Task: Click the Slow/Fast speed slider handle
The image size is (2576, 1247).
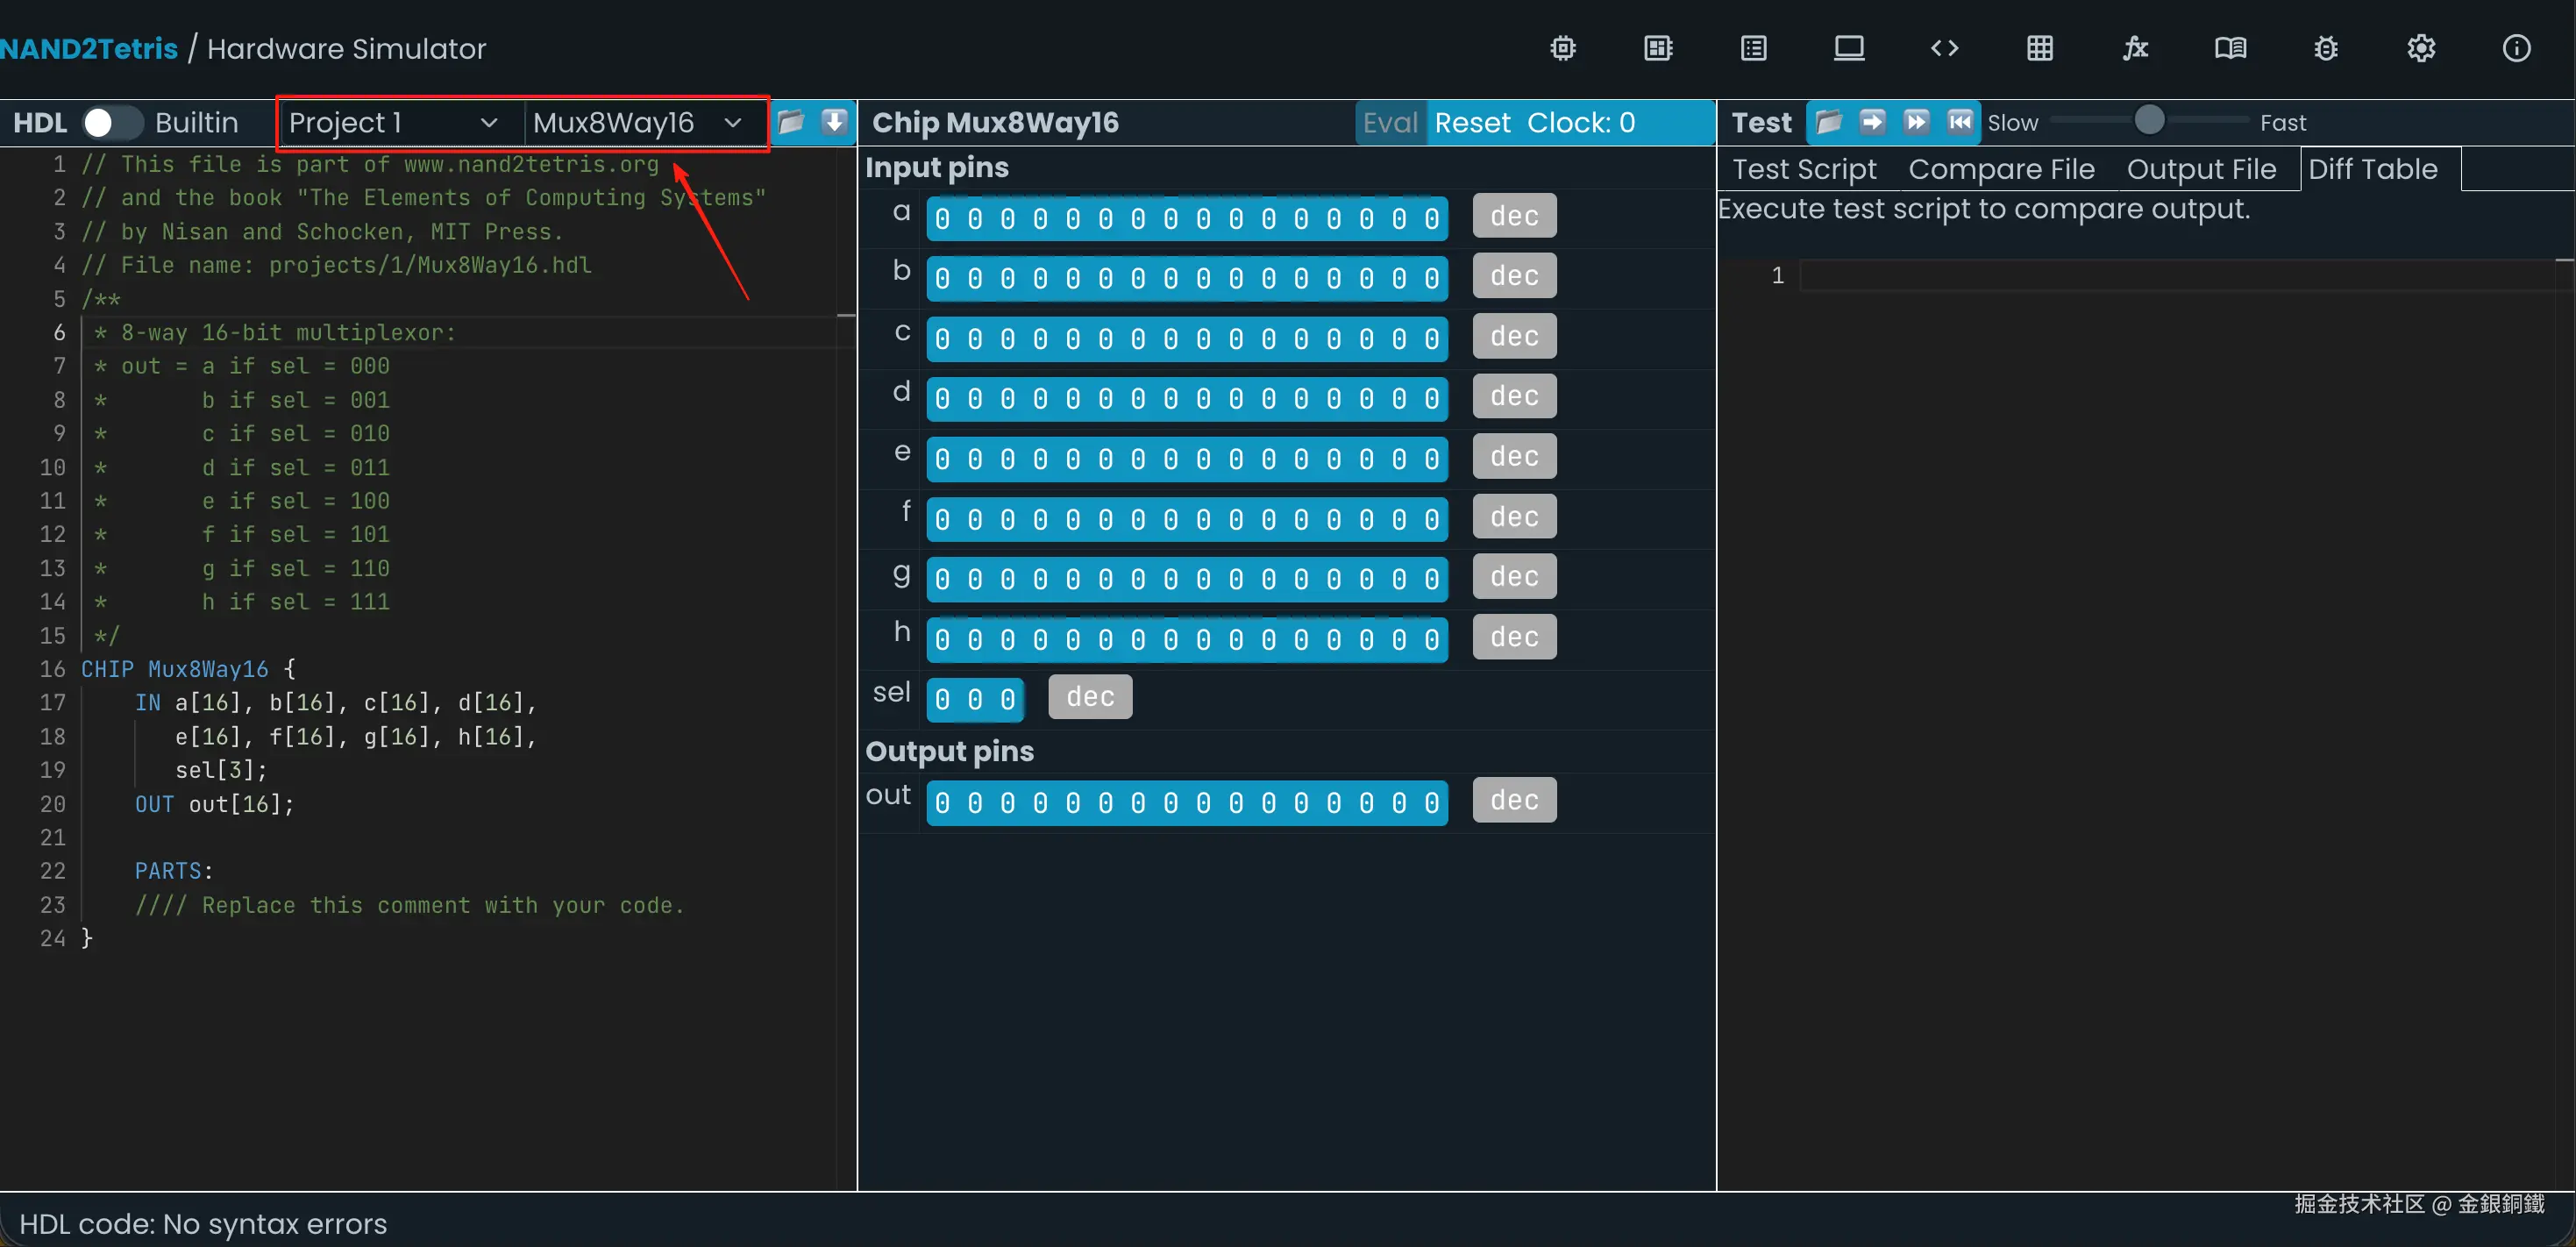Action: pyautogui.click(x=2149, y=121)
